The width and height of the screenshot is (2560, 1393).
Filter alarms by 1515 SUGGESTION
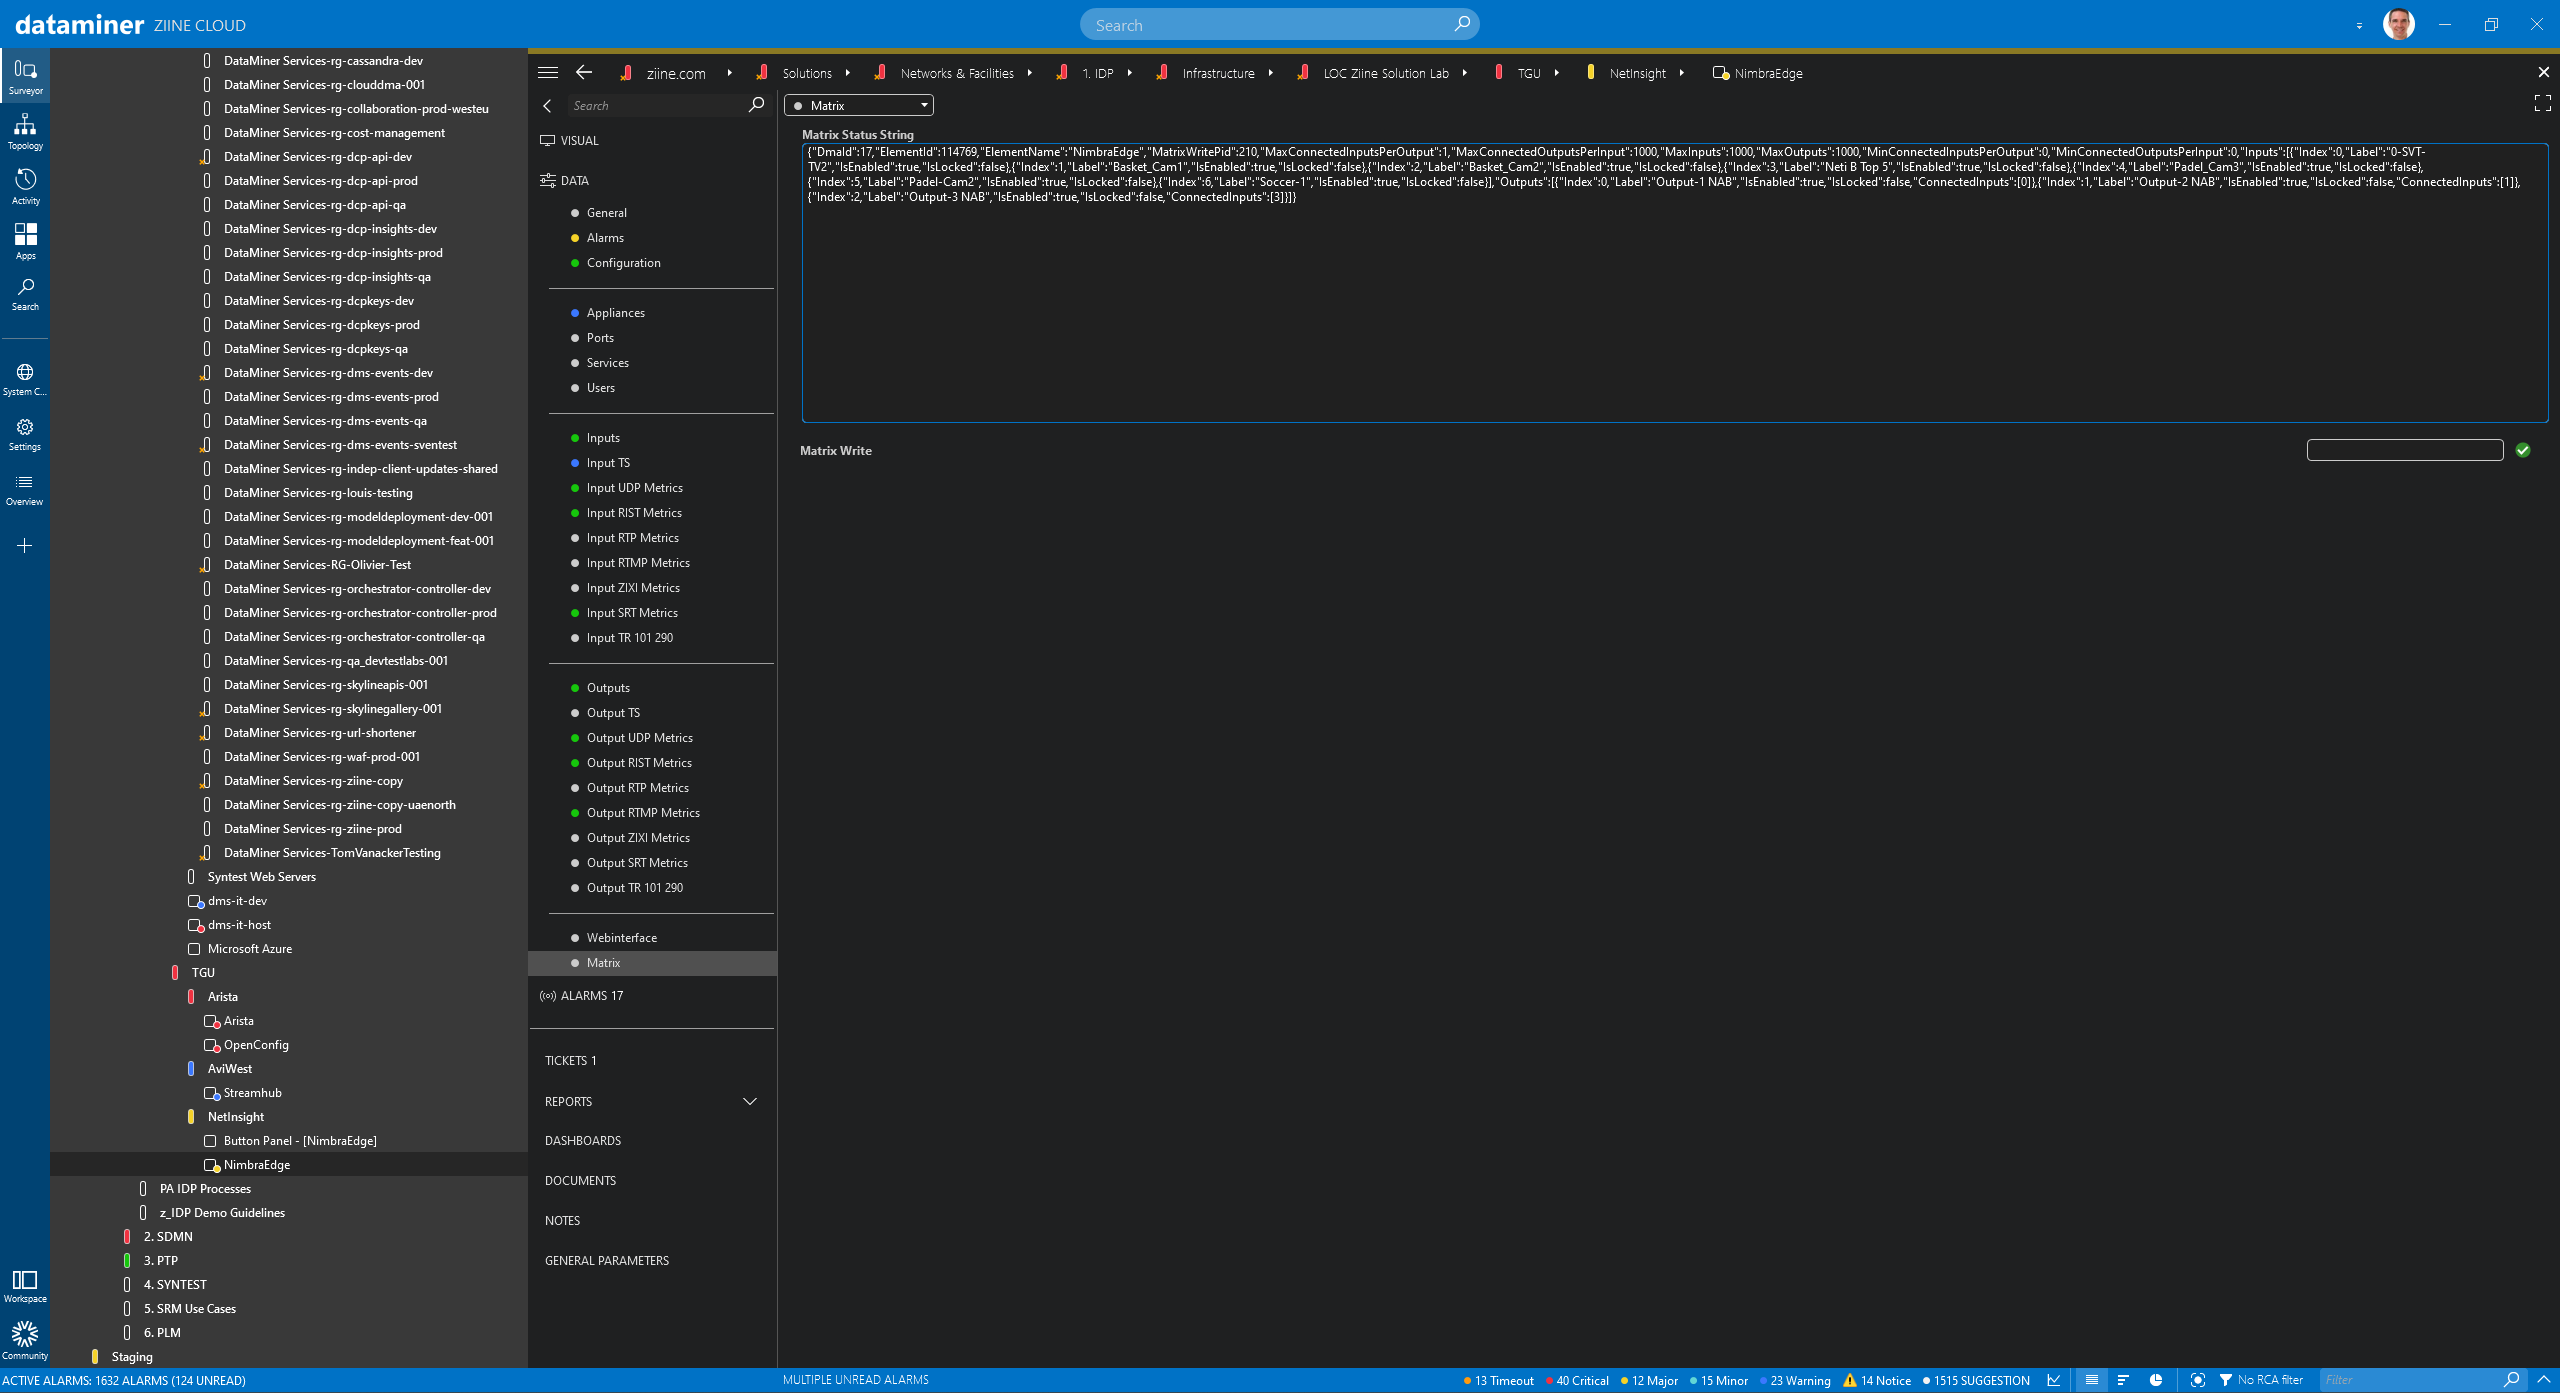pyautogui.click(x=1977, y=1381)
